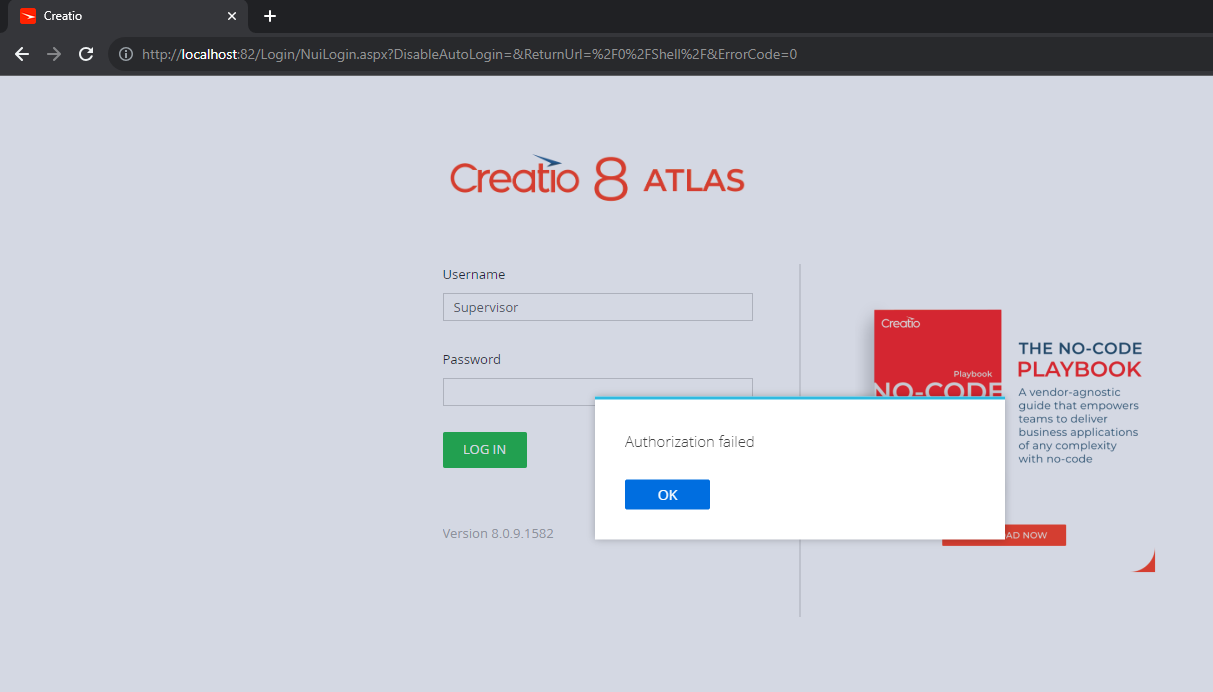Click the site info icon in address bar
1213x692 pixels.
click(125, 54)
